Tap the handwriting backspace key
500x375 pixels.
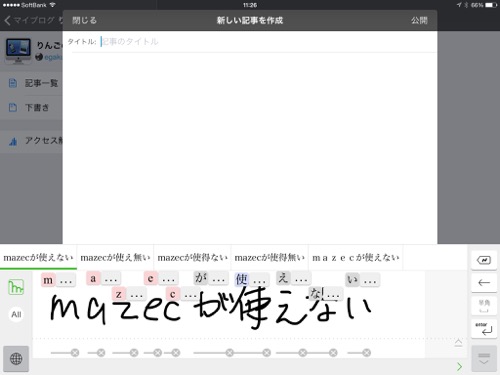[484, 260]
